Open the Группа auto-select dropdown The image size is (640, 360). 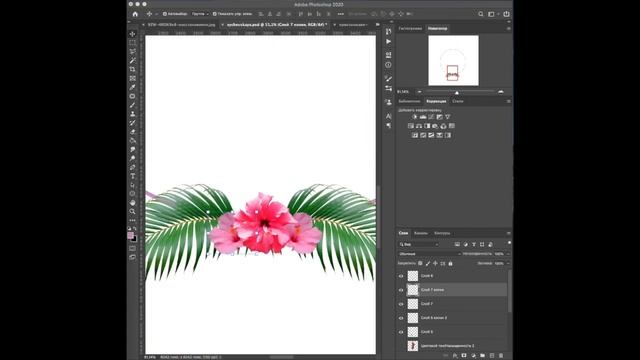coord(200,14)
